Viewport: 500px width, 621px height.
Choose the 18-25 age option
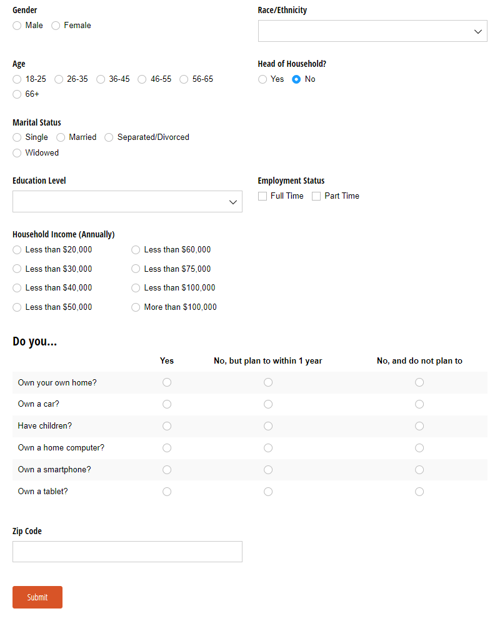point(17,79)
